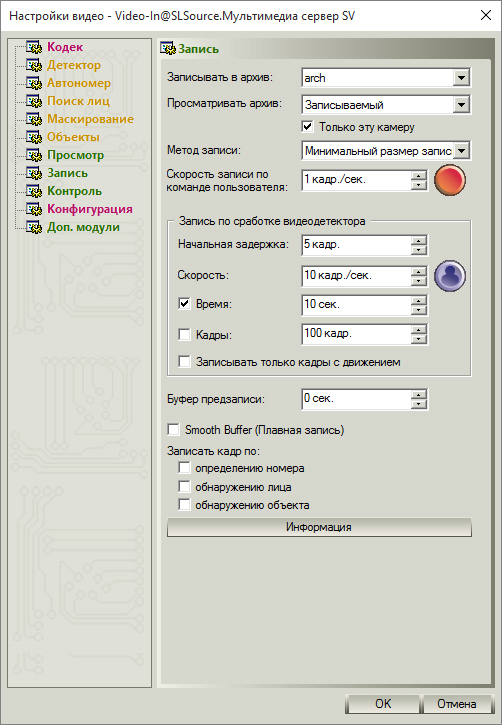Screen dimensions: 502x725
Task: Open the Маскирование section
Action: coord(91,119)
